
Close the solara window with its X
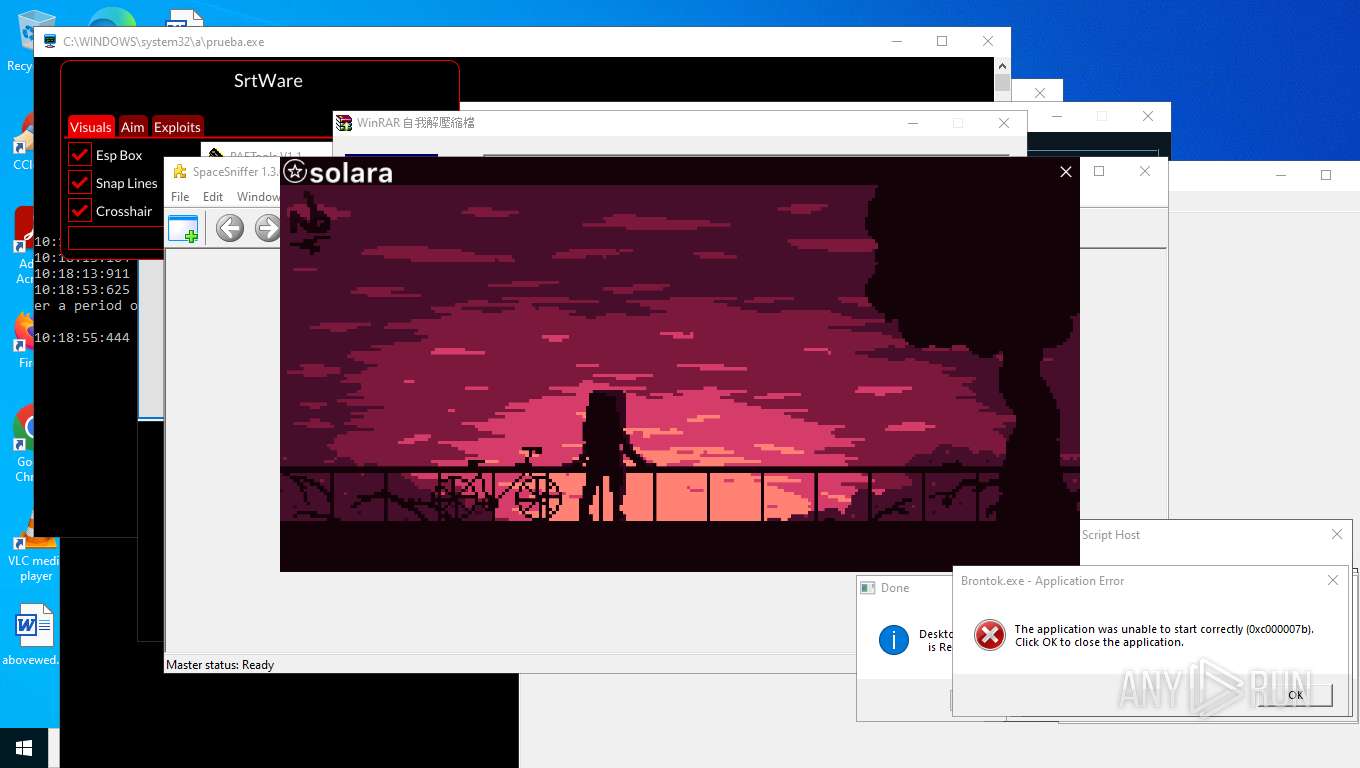(1066, 172)
